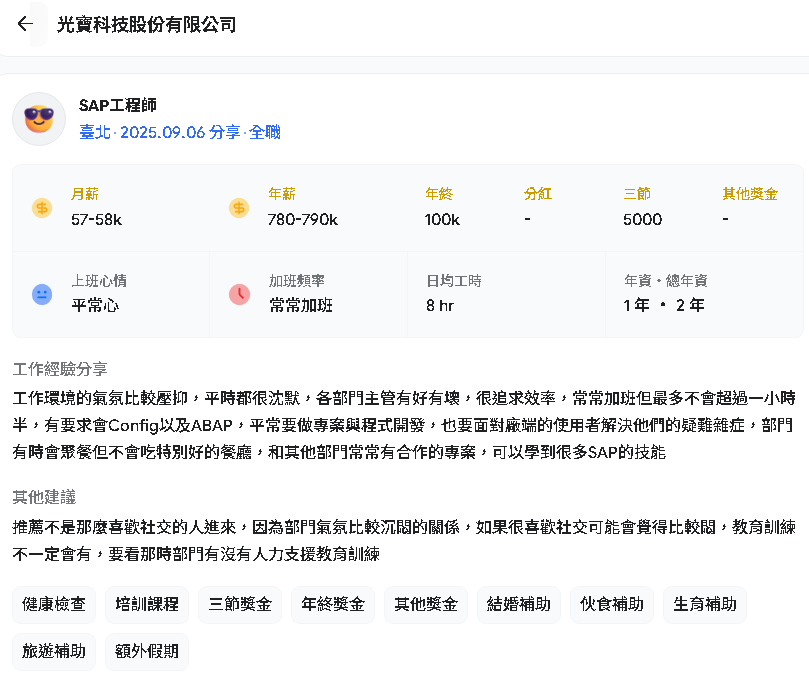Select the 培訓課程 benefit tag

point(147,604)
